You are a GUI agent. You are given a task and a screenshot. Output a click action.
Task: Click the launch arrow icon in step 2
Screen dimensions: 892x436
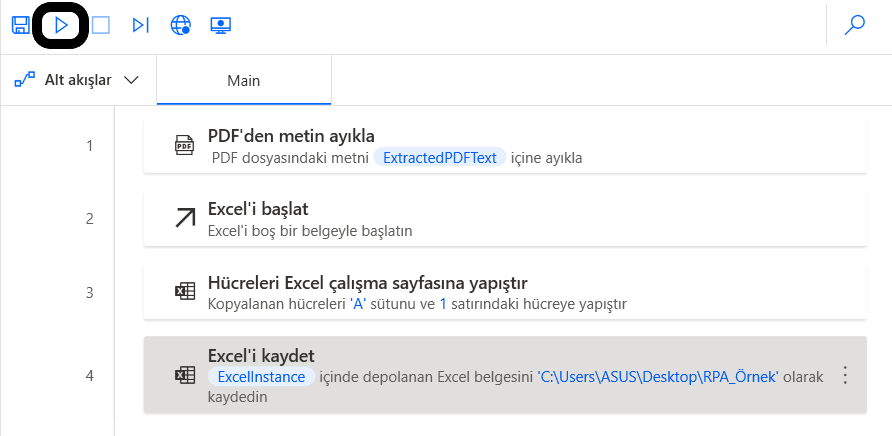(x=185, y=219)
